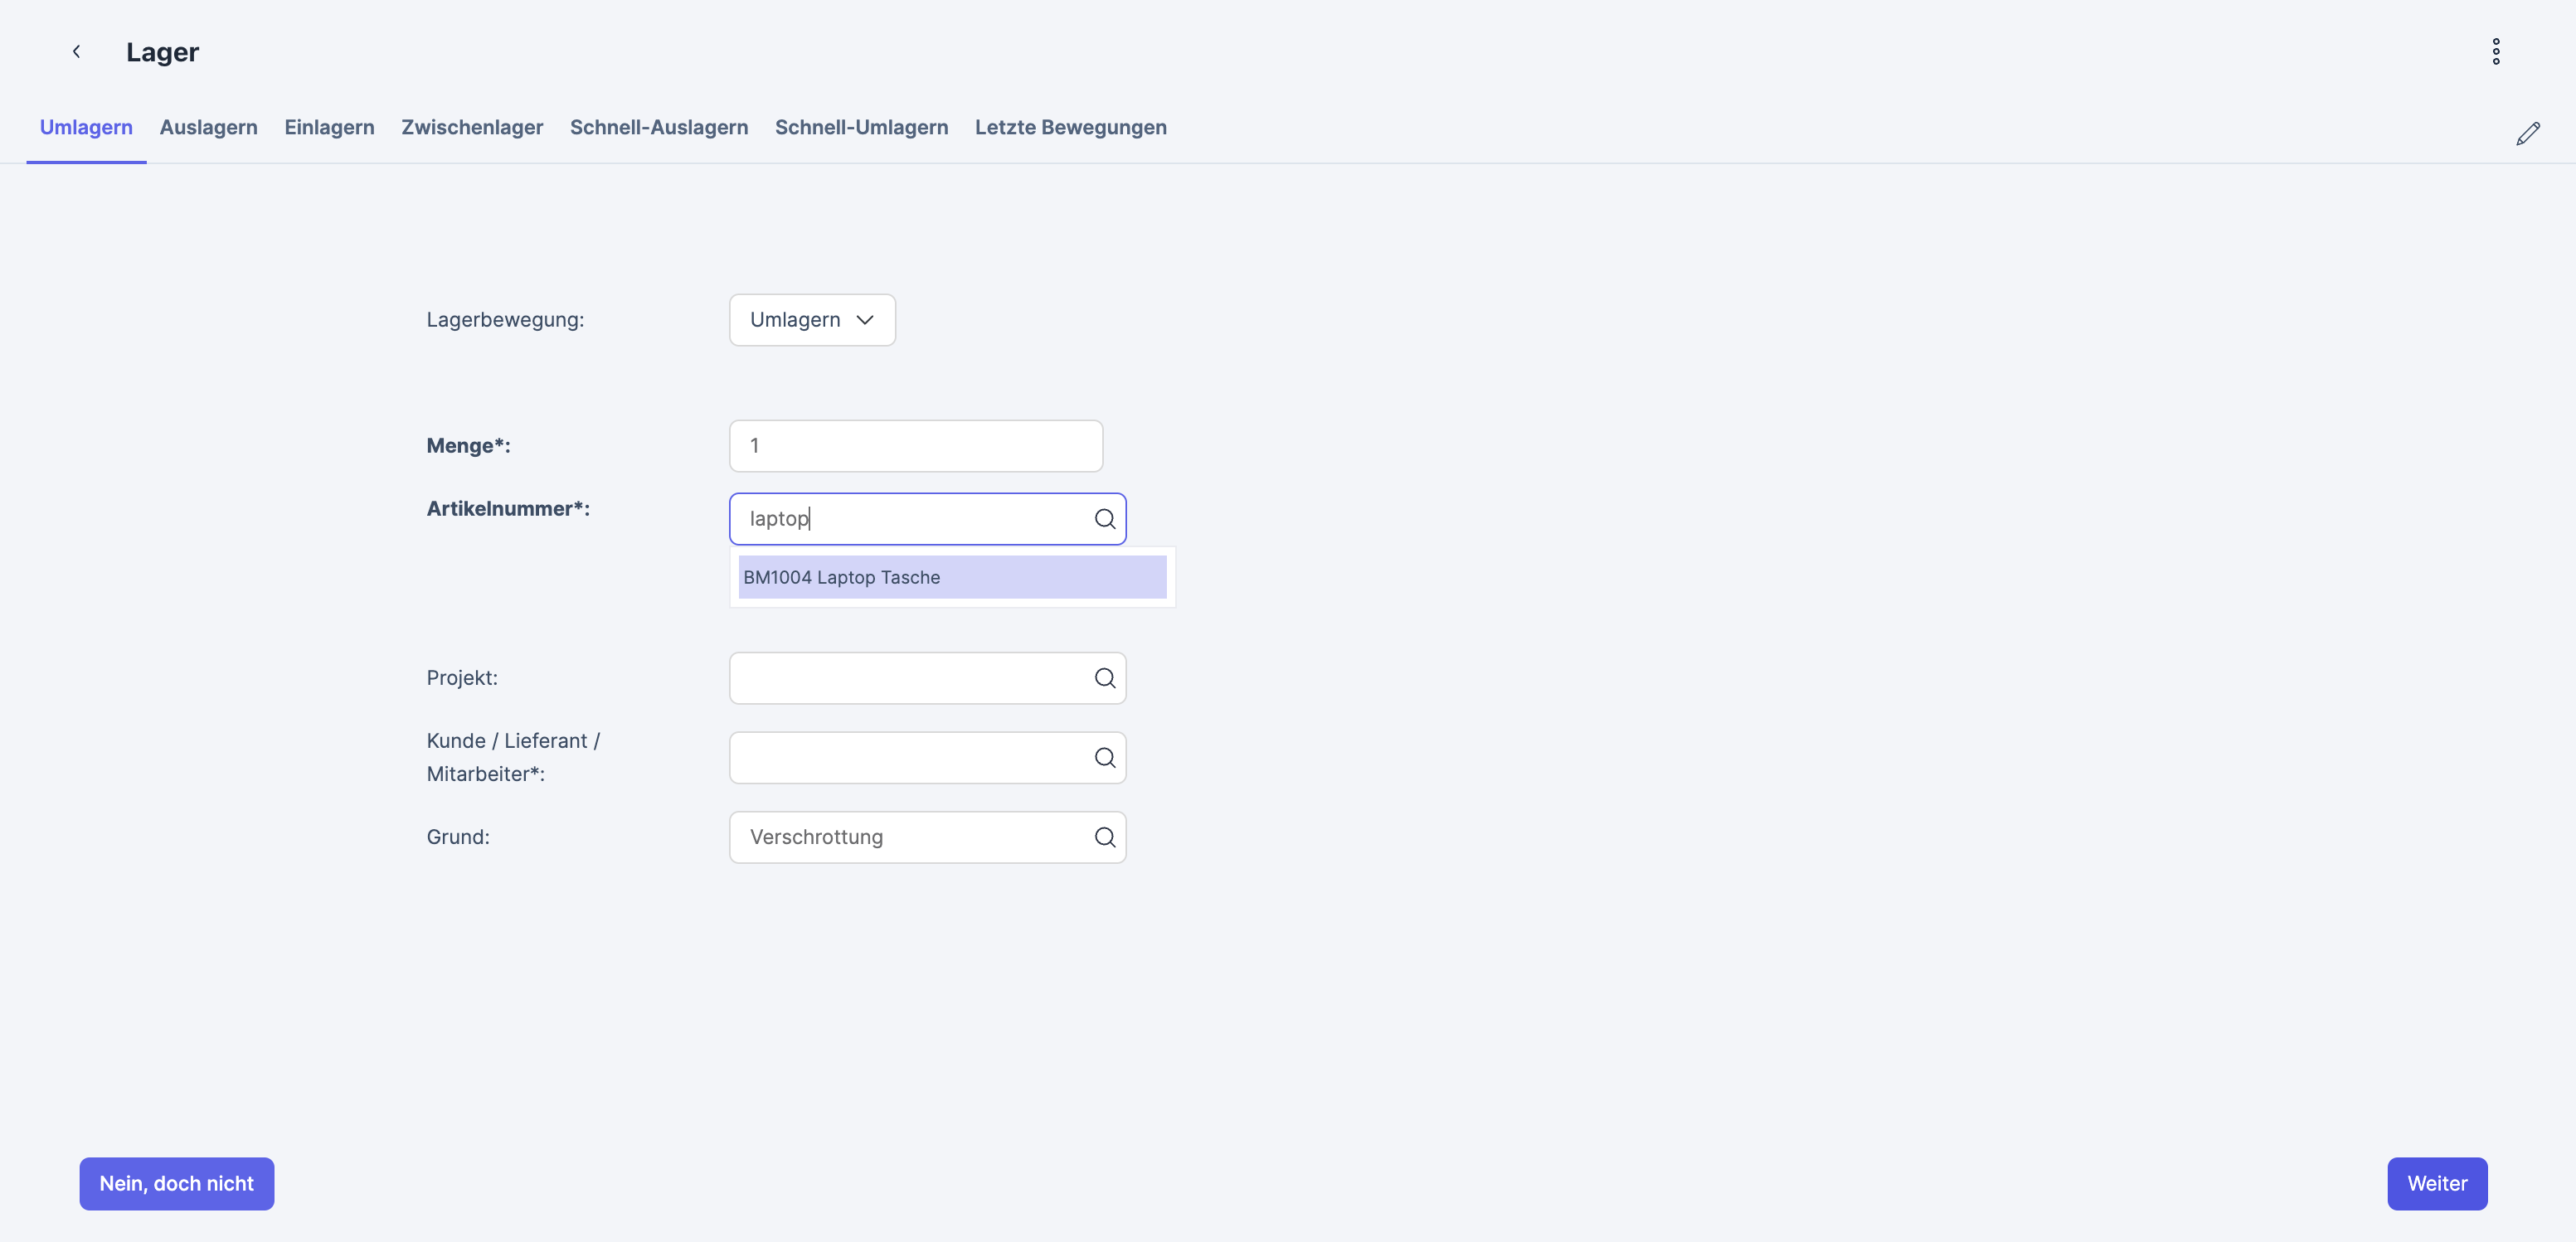Click the Nein, doch nicht button

176,1183
